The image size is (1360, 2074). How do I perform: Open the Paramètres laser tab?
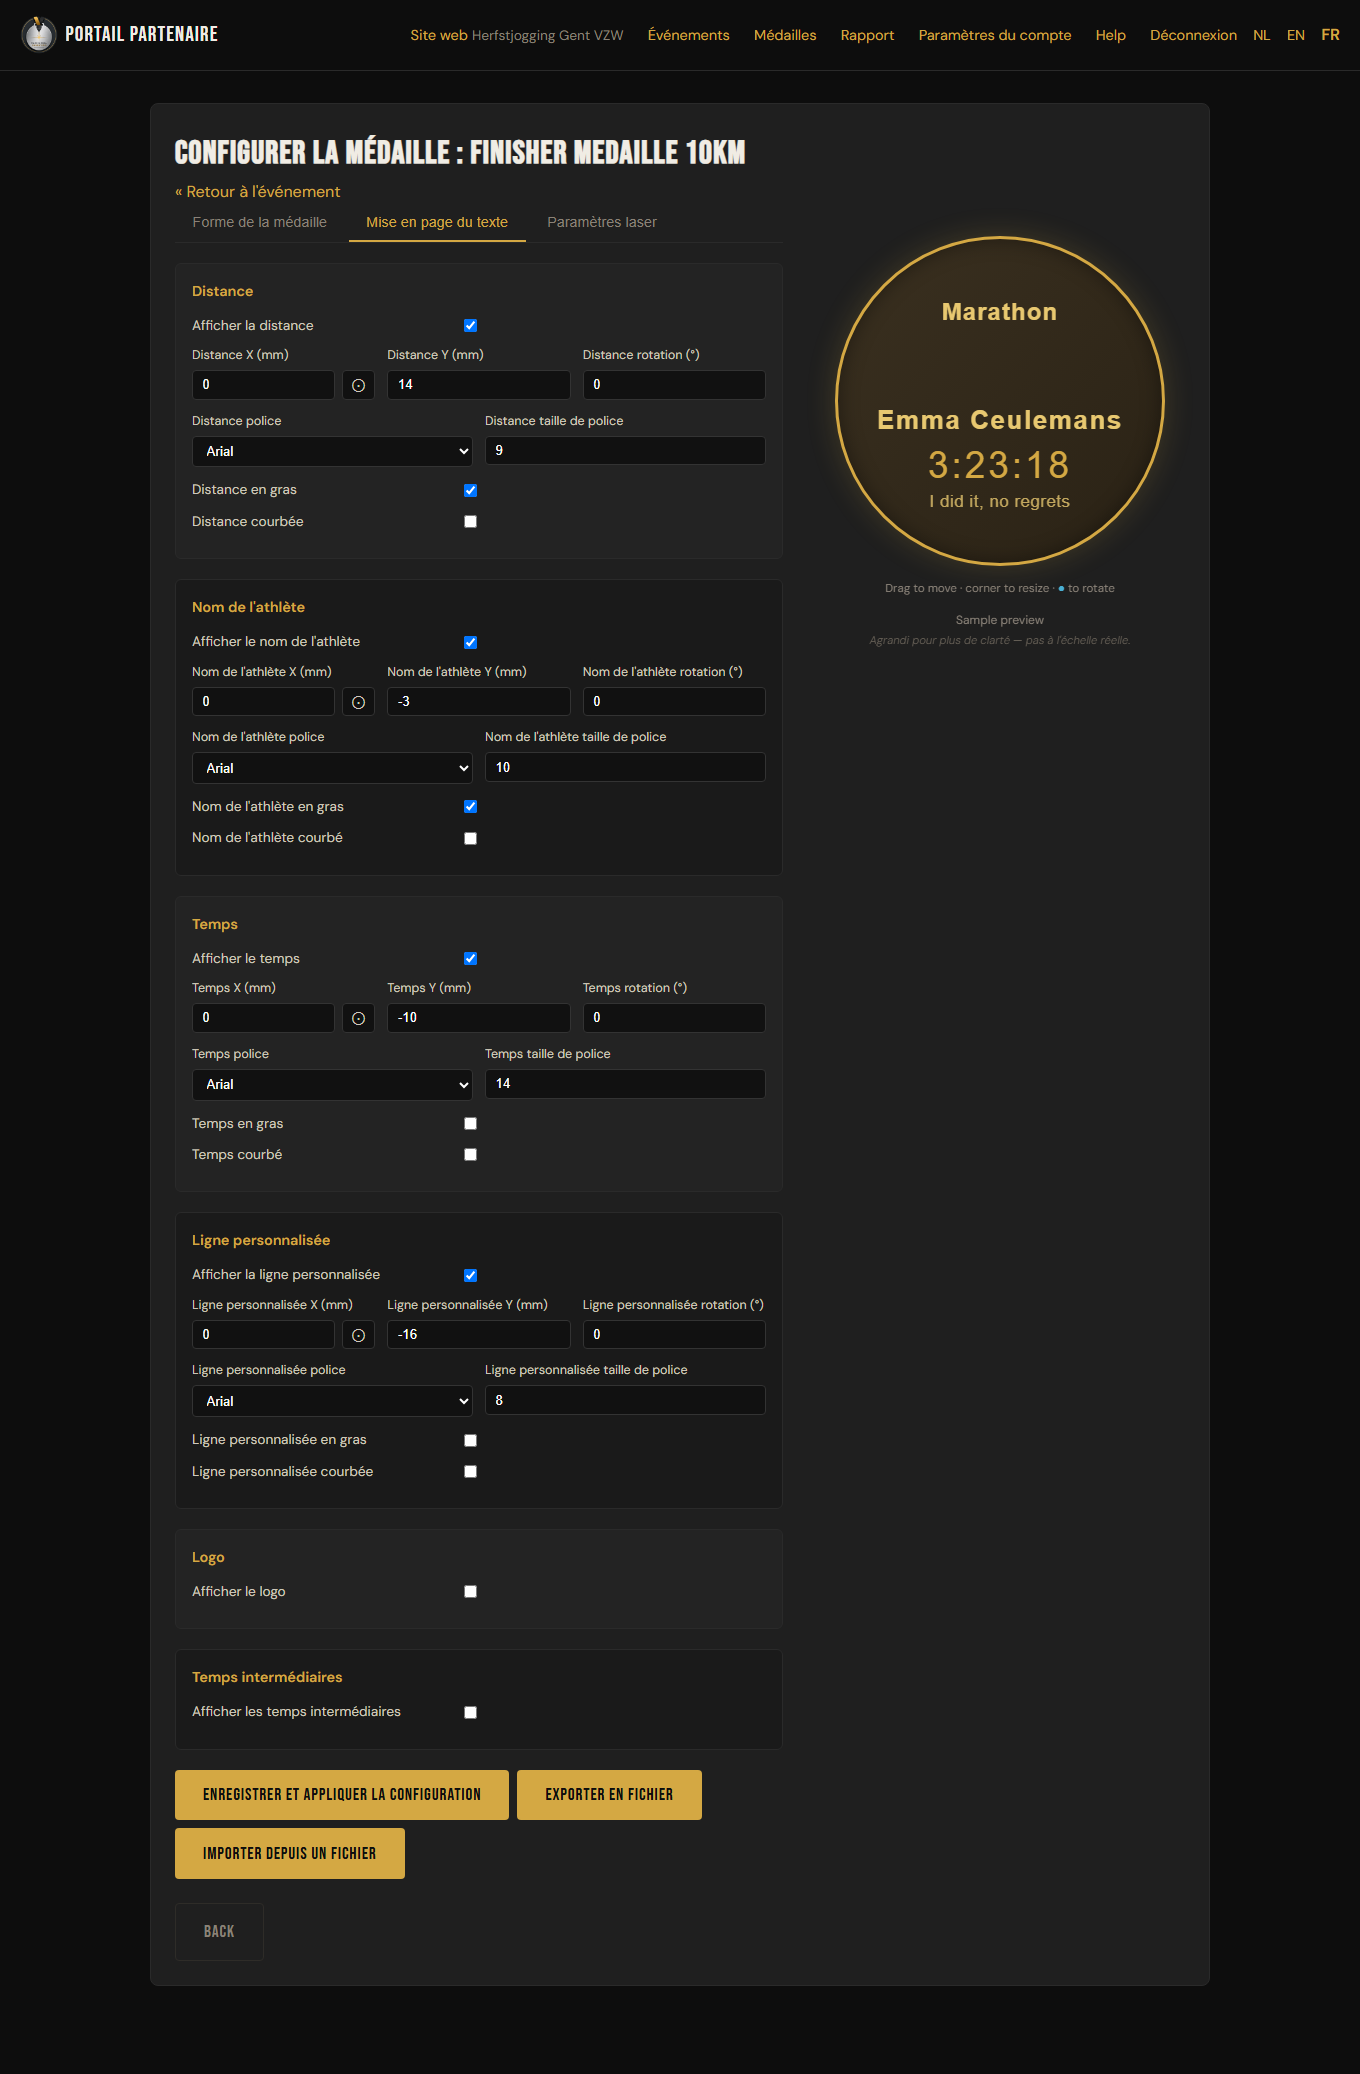(602, 222)
